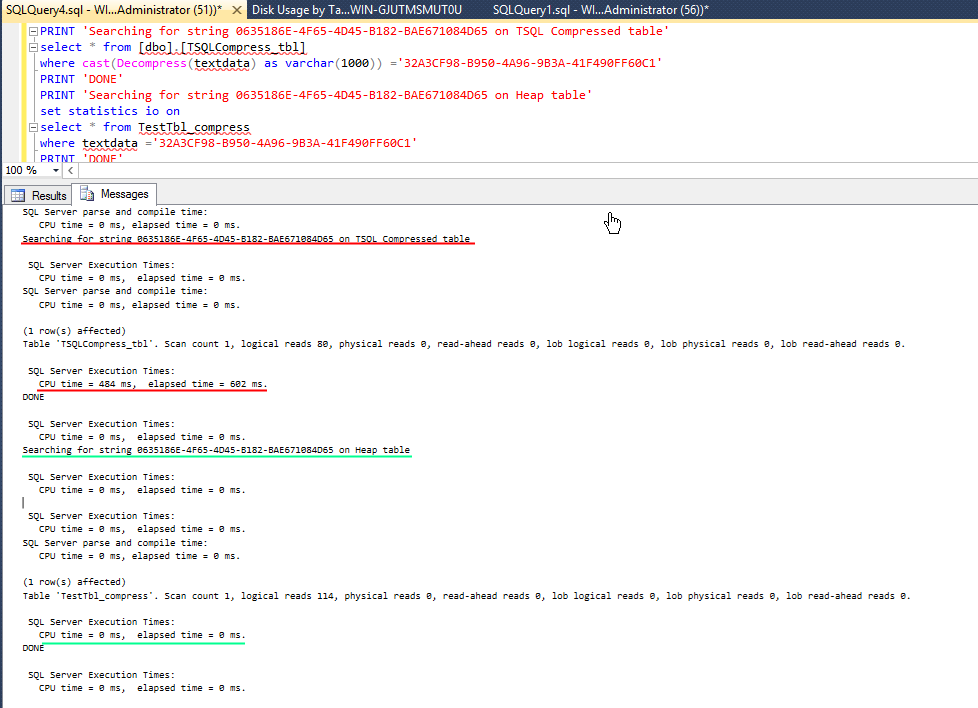978x708 pixels.
Task: Collapse the first PRINT statement outline block
Action: [x=34, y=31]
